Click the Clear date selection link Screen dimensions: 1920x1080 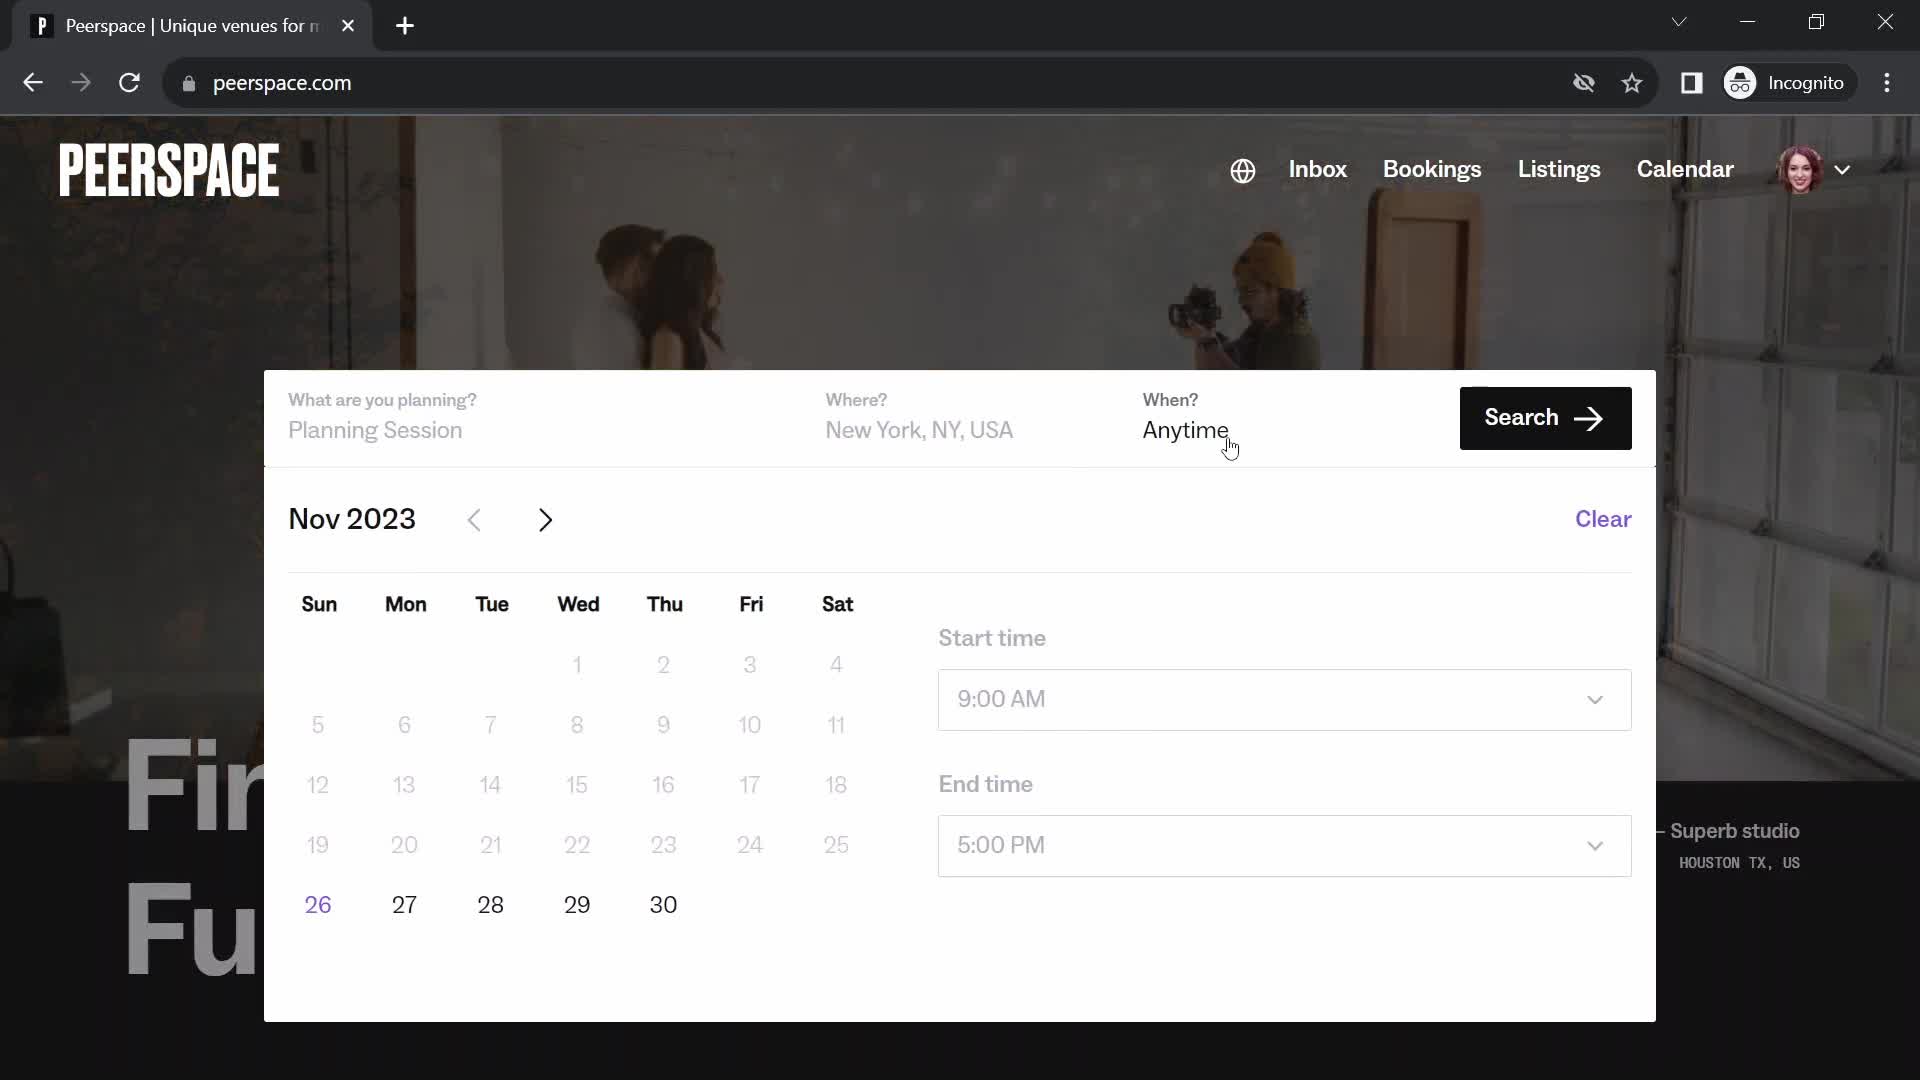1604,518
